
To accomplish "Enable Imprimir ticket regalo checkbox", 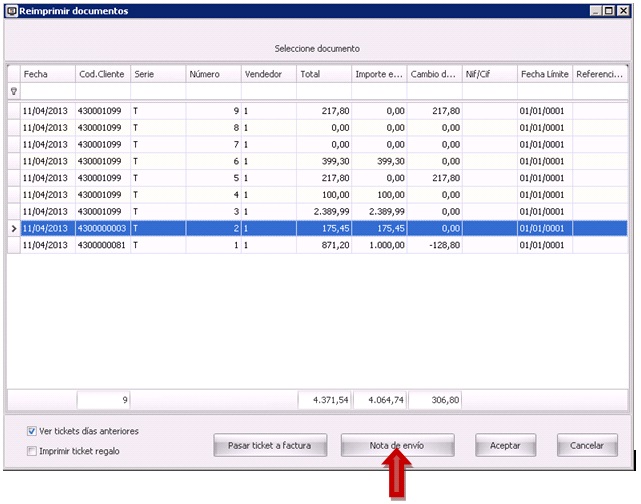I will tap(33, 450).
